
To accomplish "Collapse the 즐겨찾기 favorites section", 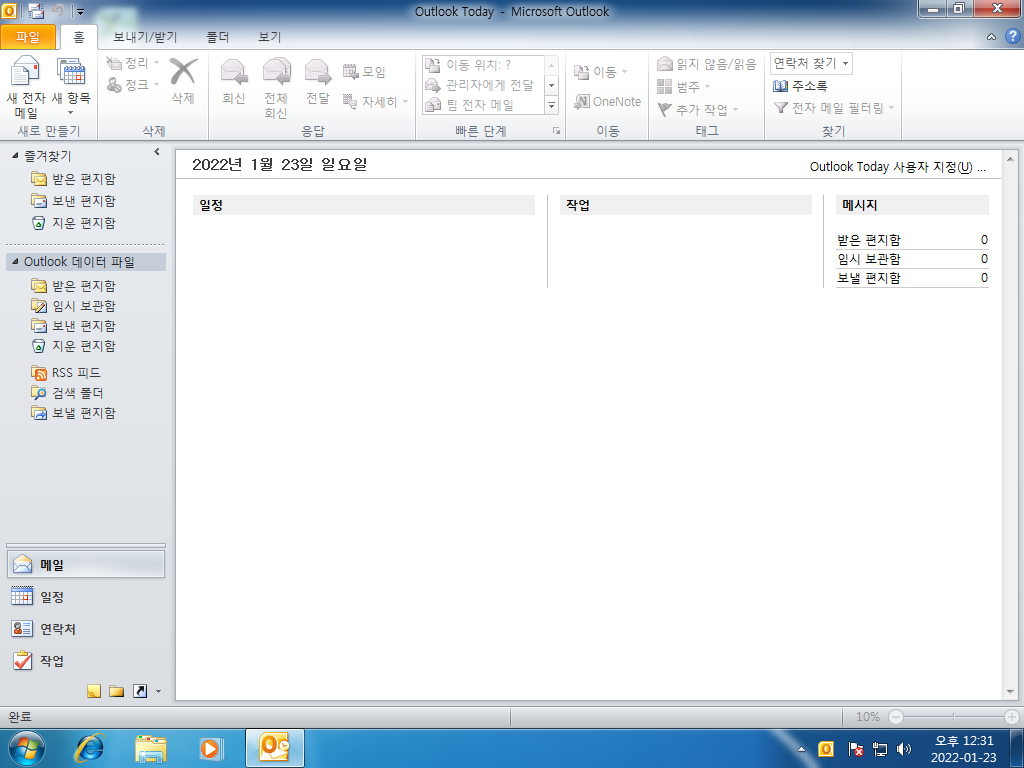I will click(15, 155).
